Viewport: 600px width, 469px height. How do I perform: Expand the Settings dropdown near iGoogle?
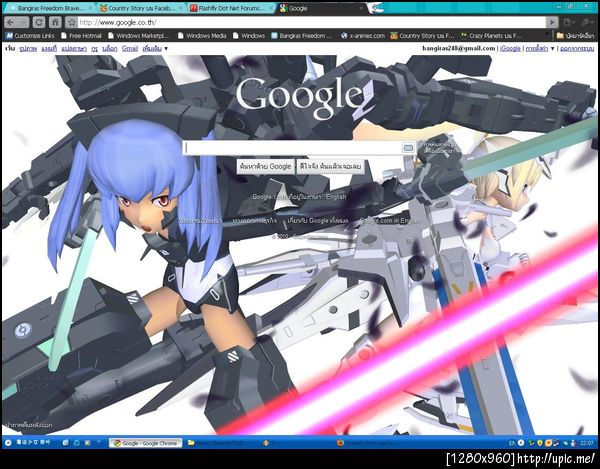coord(540,49)
